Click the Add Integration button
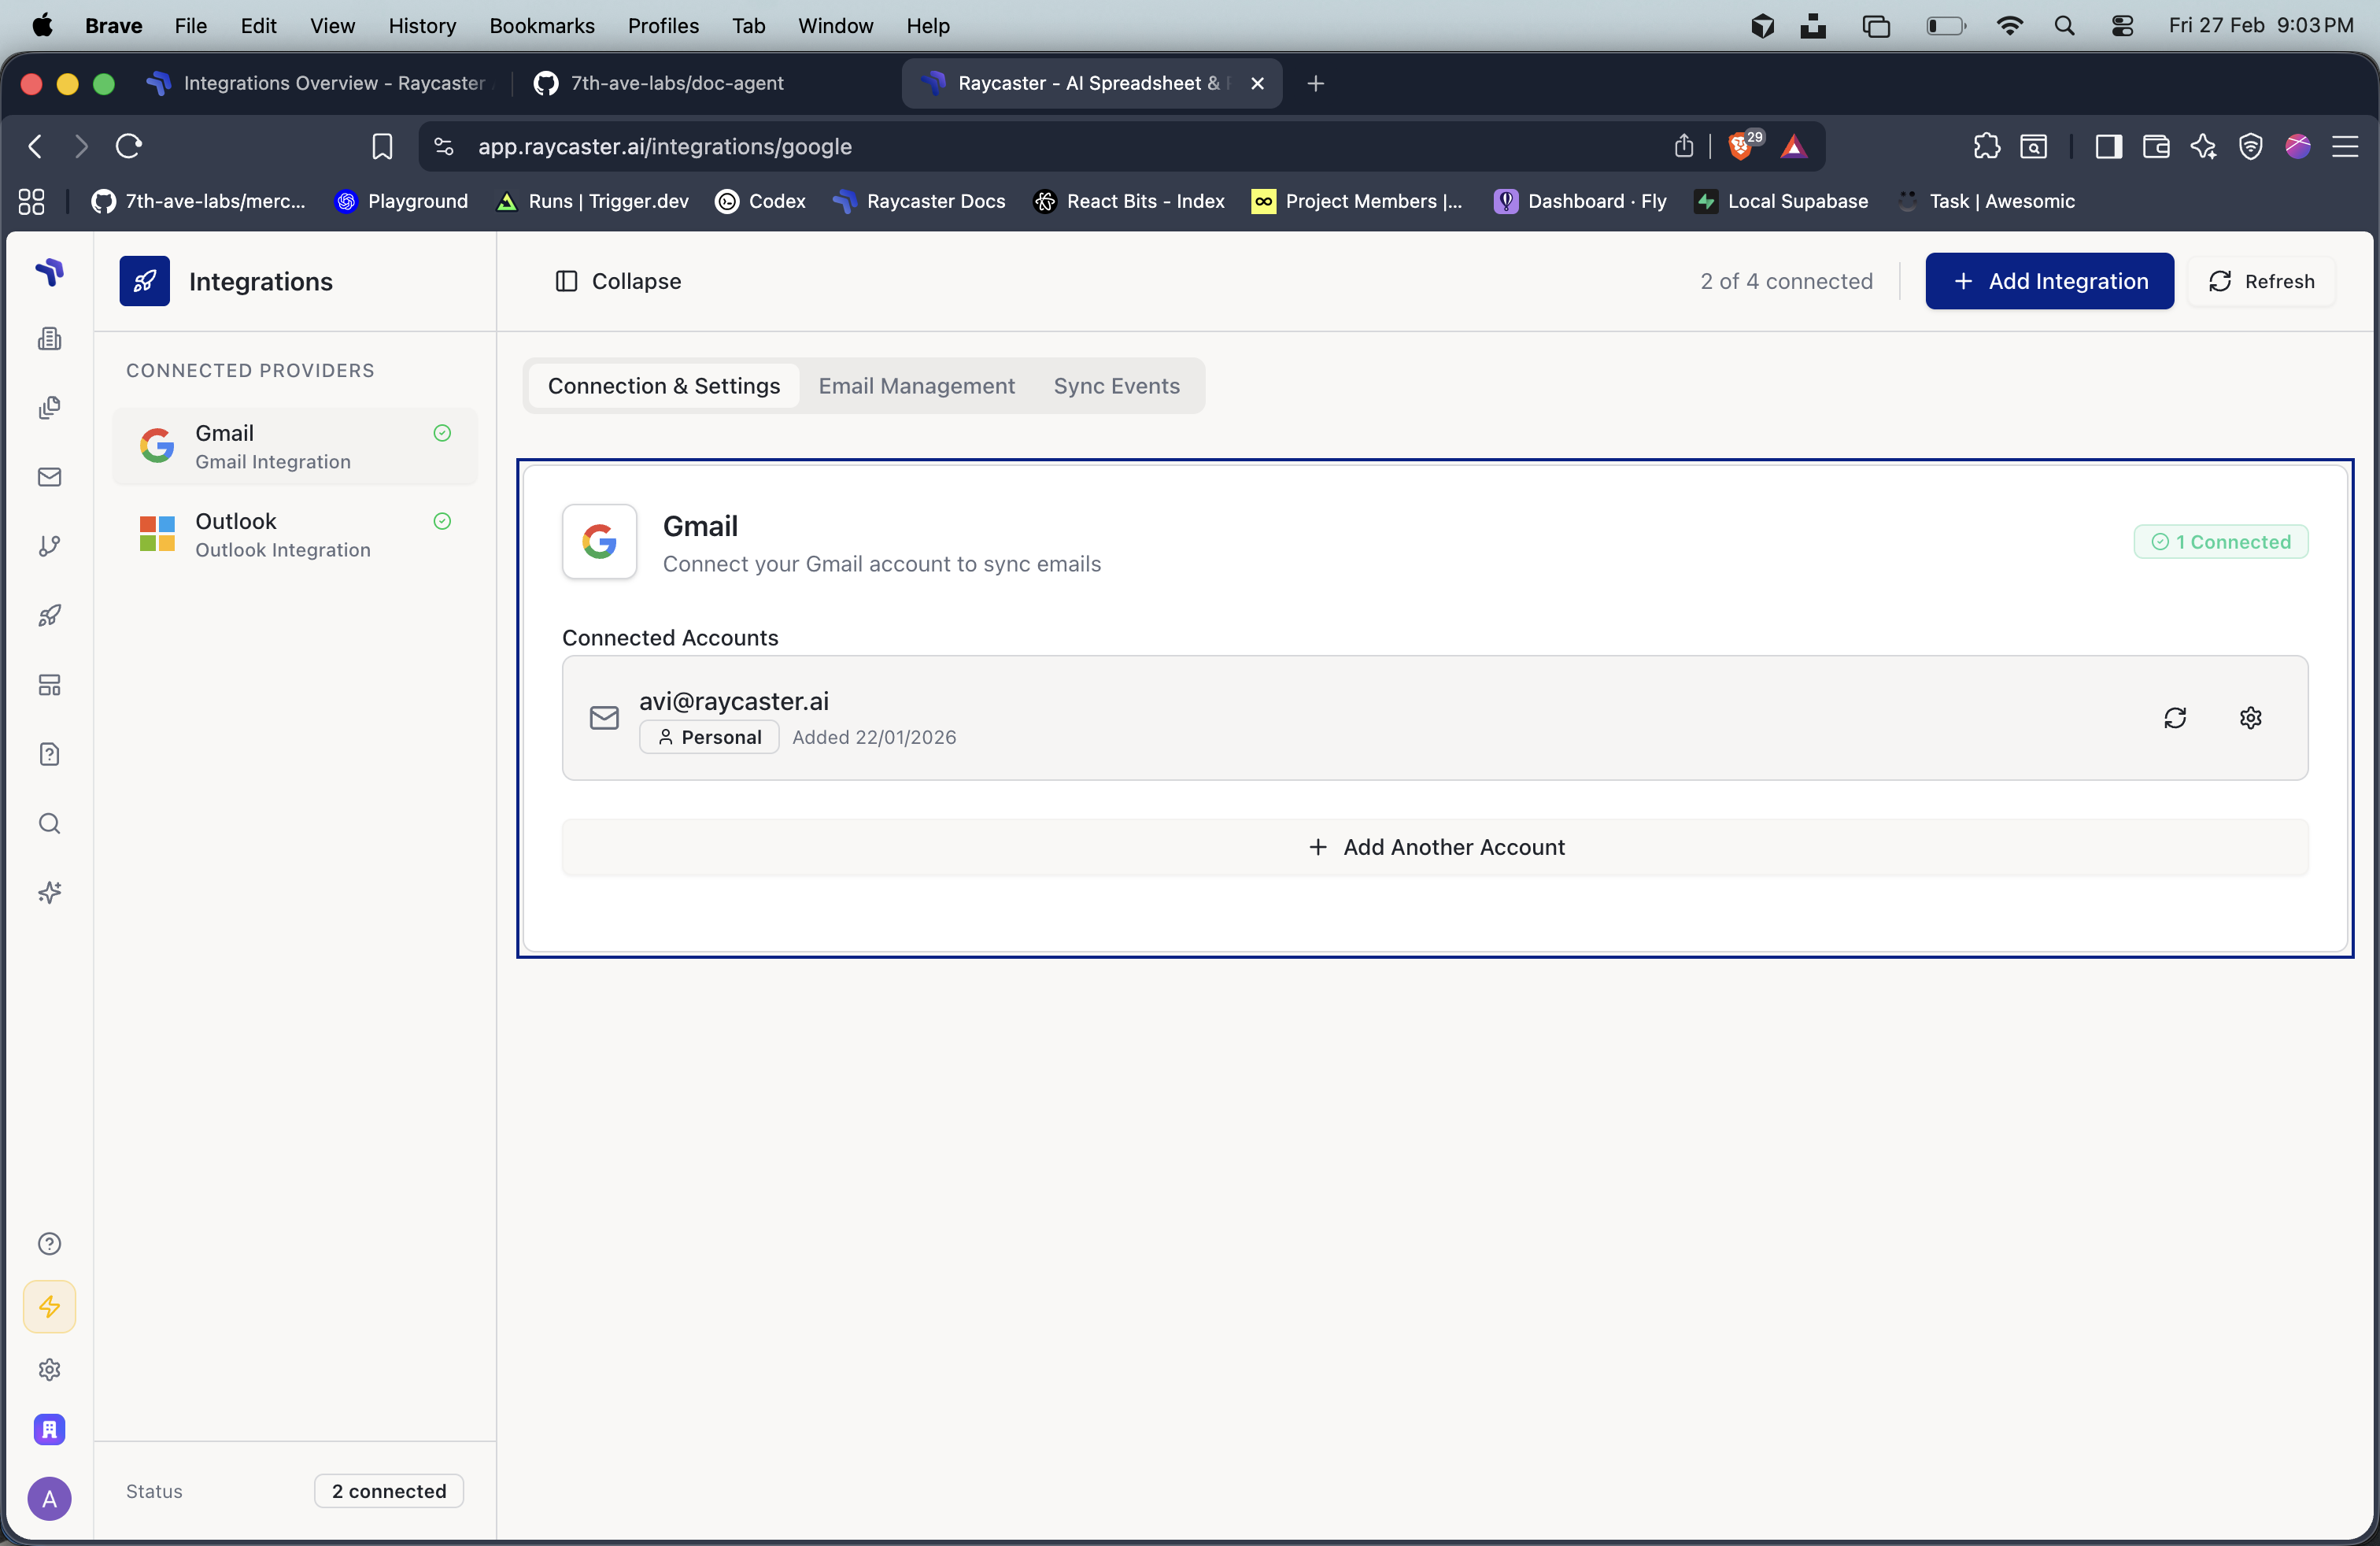Image resolution: width=2380 pixels, height=1546 pixels. click(x=2049, y=281)
